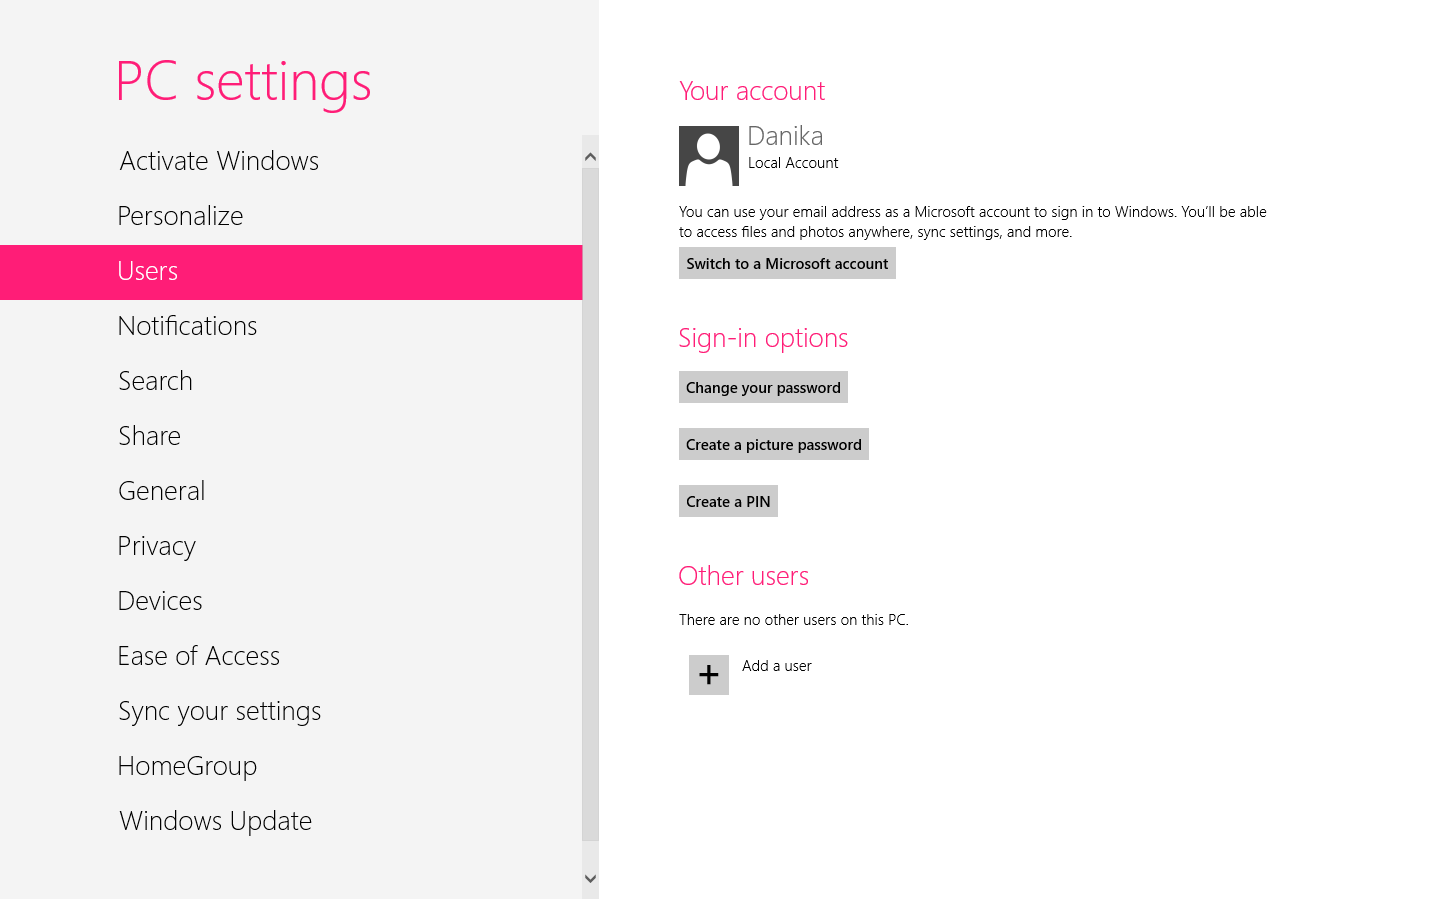Open Activate Windows settings section
The image size is (1438, 899).
pos(219,161)
